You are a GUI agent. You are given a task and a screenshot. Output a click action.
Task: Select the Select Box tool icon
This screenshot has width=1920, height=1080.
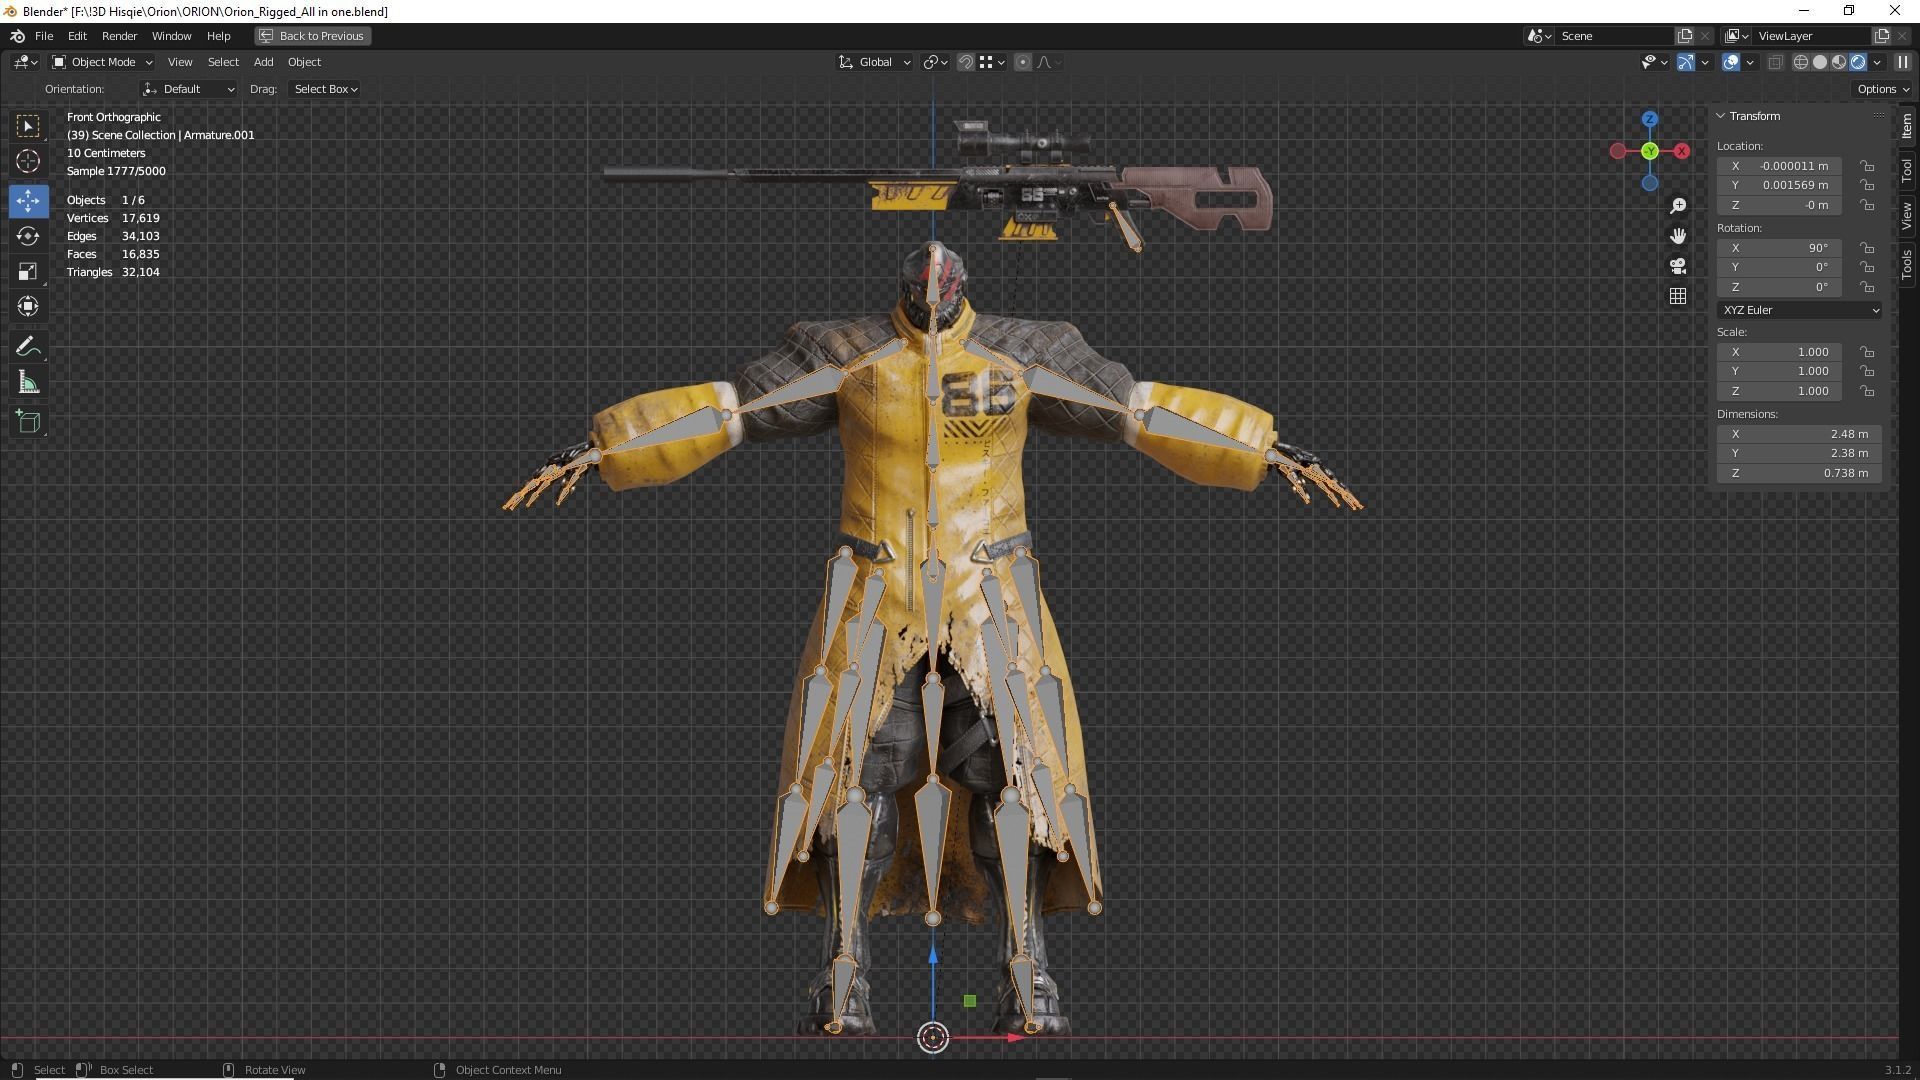(28, 125)
